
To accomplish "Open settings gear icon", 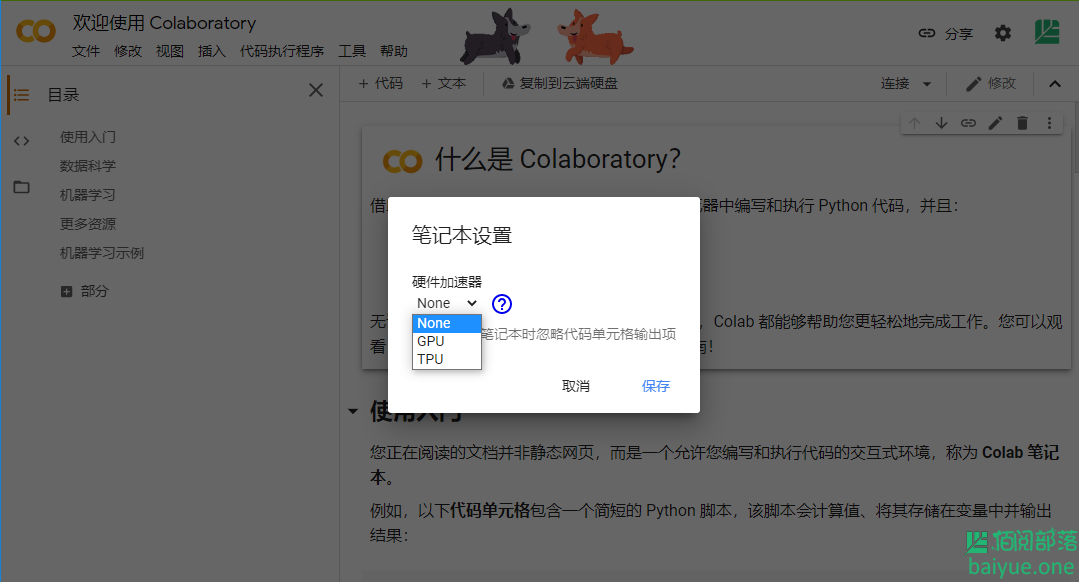I will click(1003, 33).
